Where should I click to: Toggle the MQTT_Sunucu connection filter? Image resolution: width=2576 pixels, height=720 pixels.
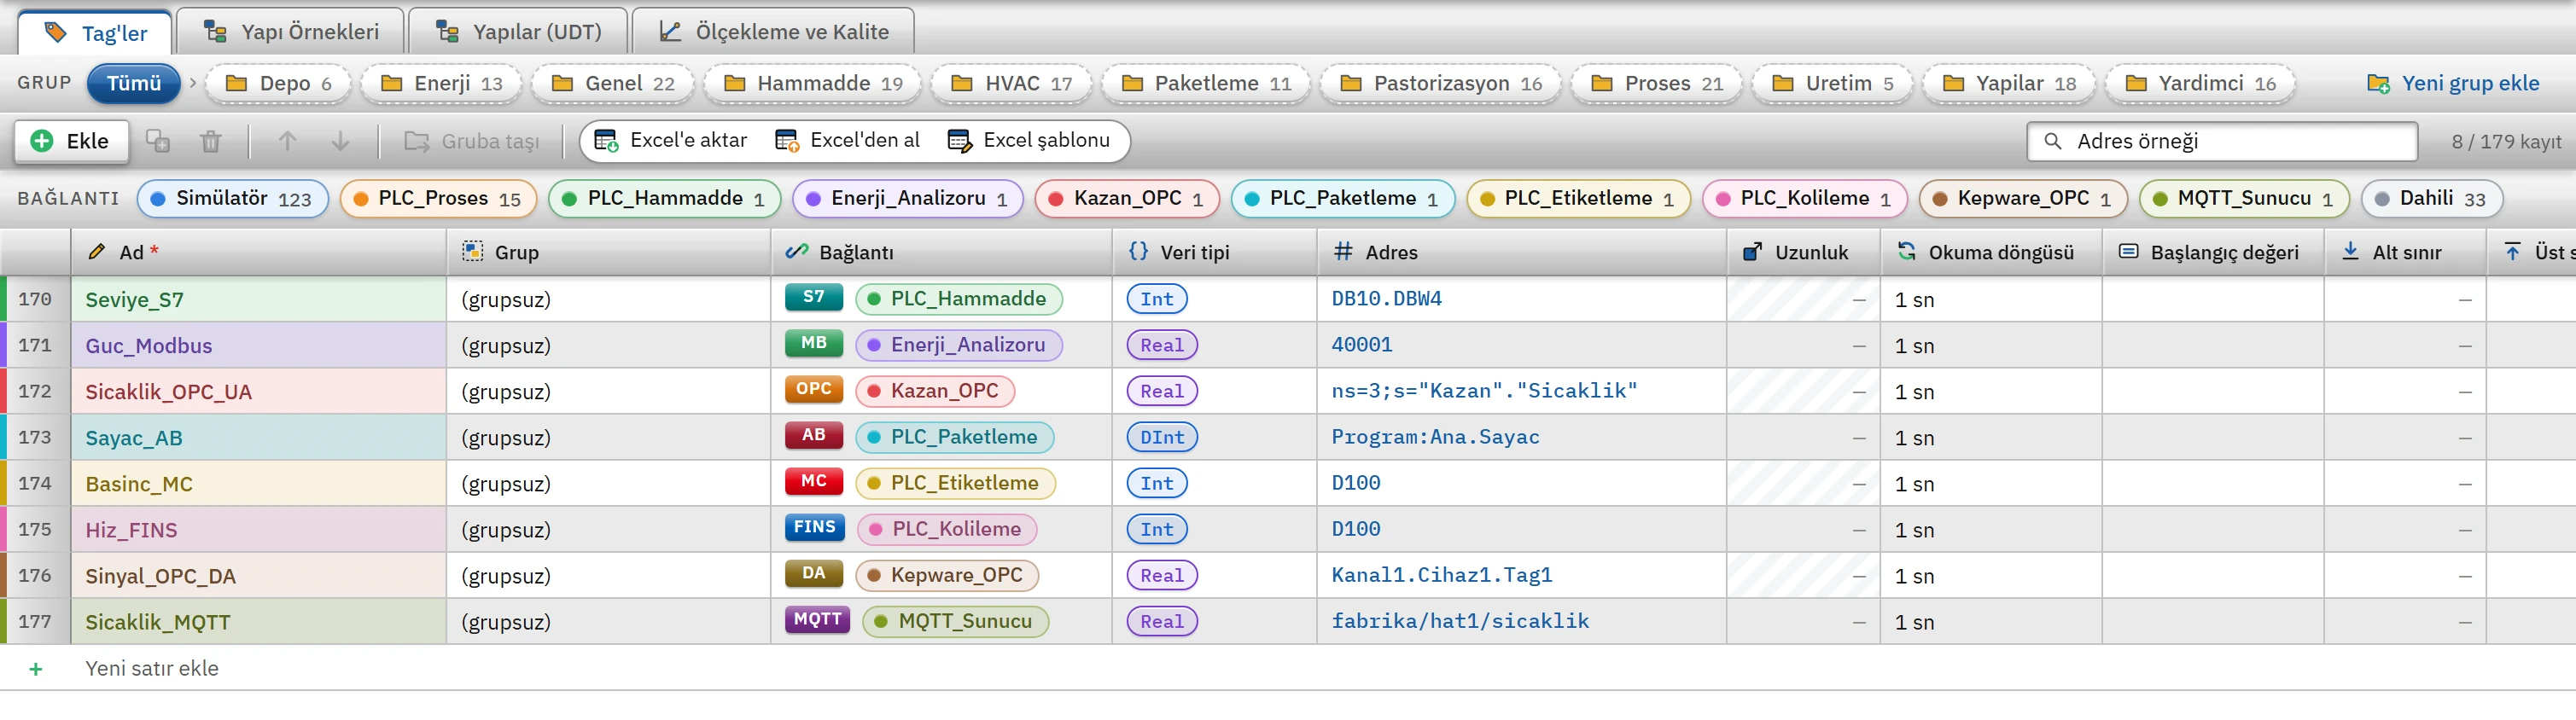pos(2244,199)
